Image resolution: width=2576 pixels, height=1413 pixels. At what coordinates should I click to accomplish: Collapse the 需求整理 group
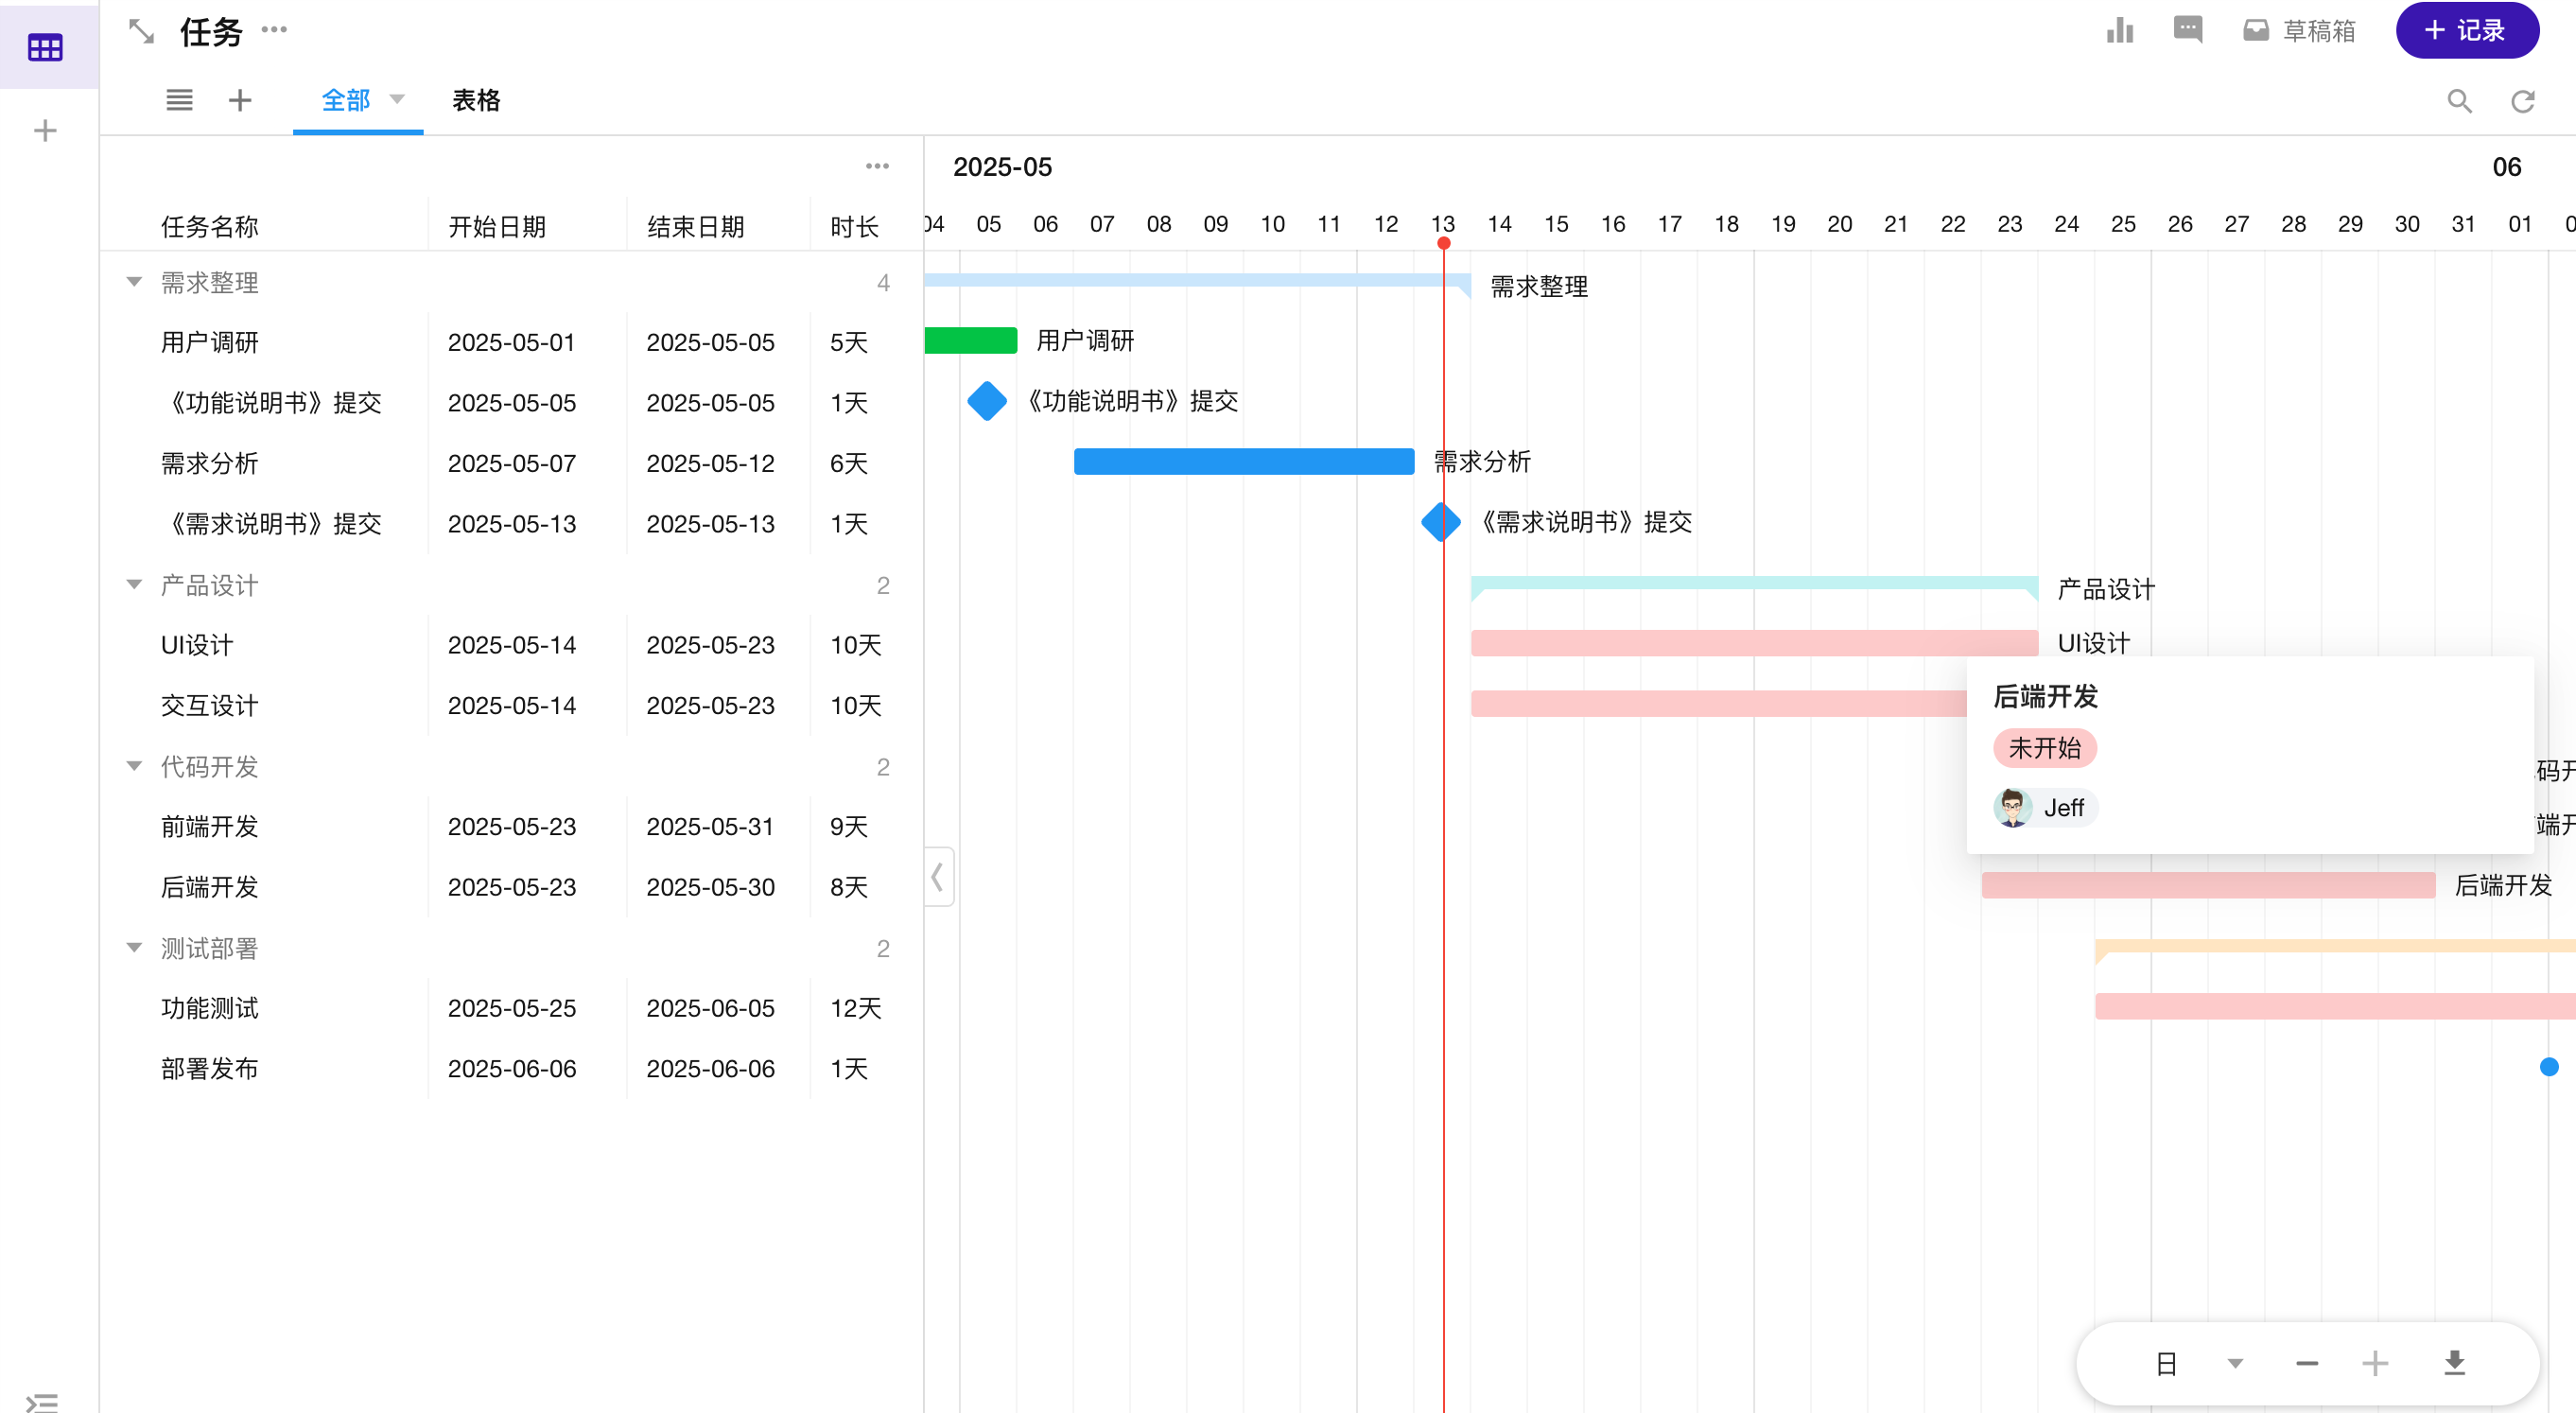tap(134, 282)
